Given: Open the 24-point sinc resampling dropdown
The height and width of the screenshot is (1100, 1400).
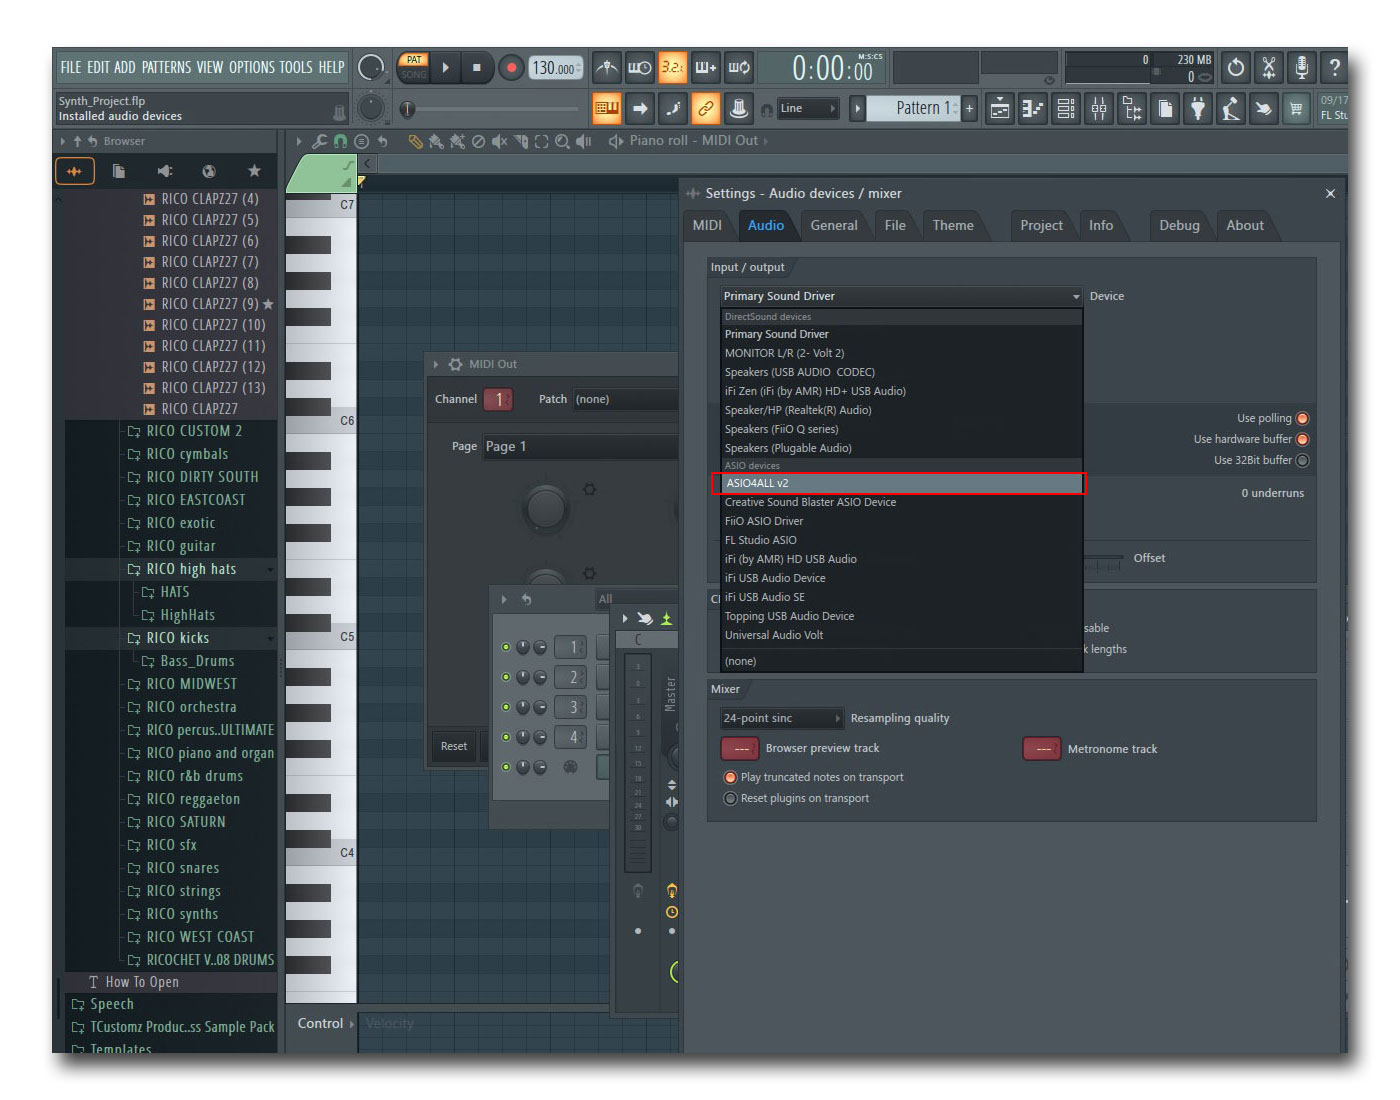Looking at the screenshot, I should (782, 718).
